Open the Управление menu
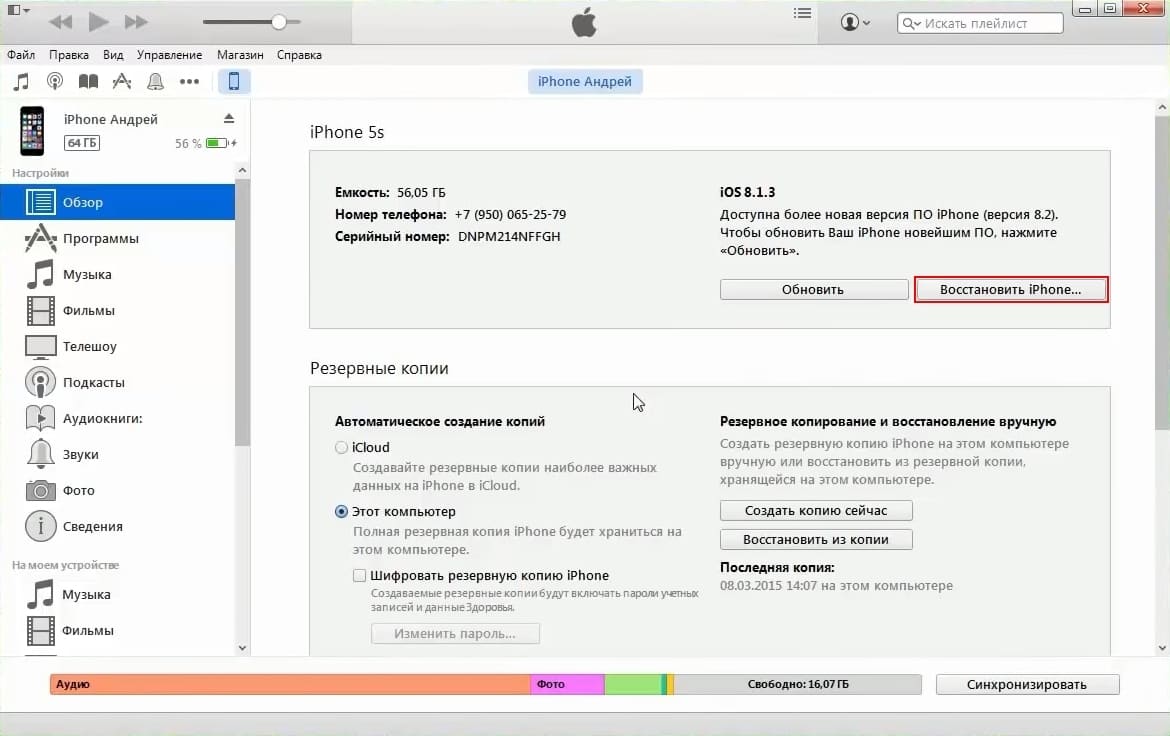The image size is (1170, 736). click(169, 54)
